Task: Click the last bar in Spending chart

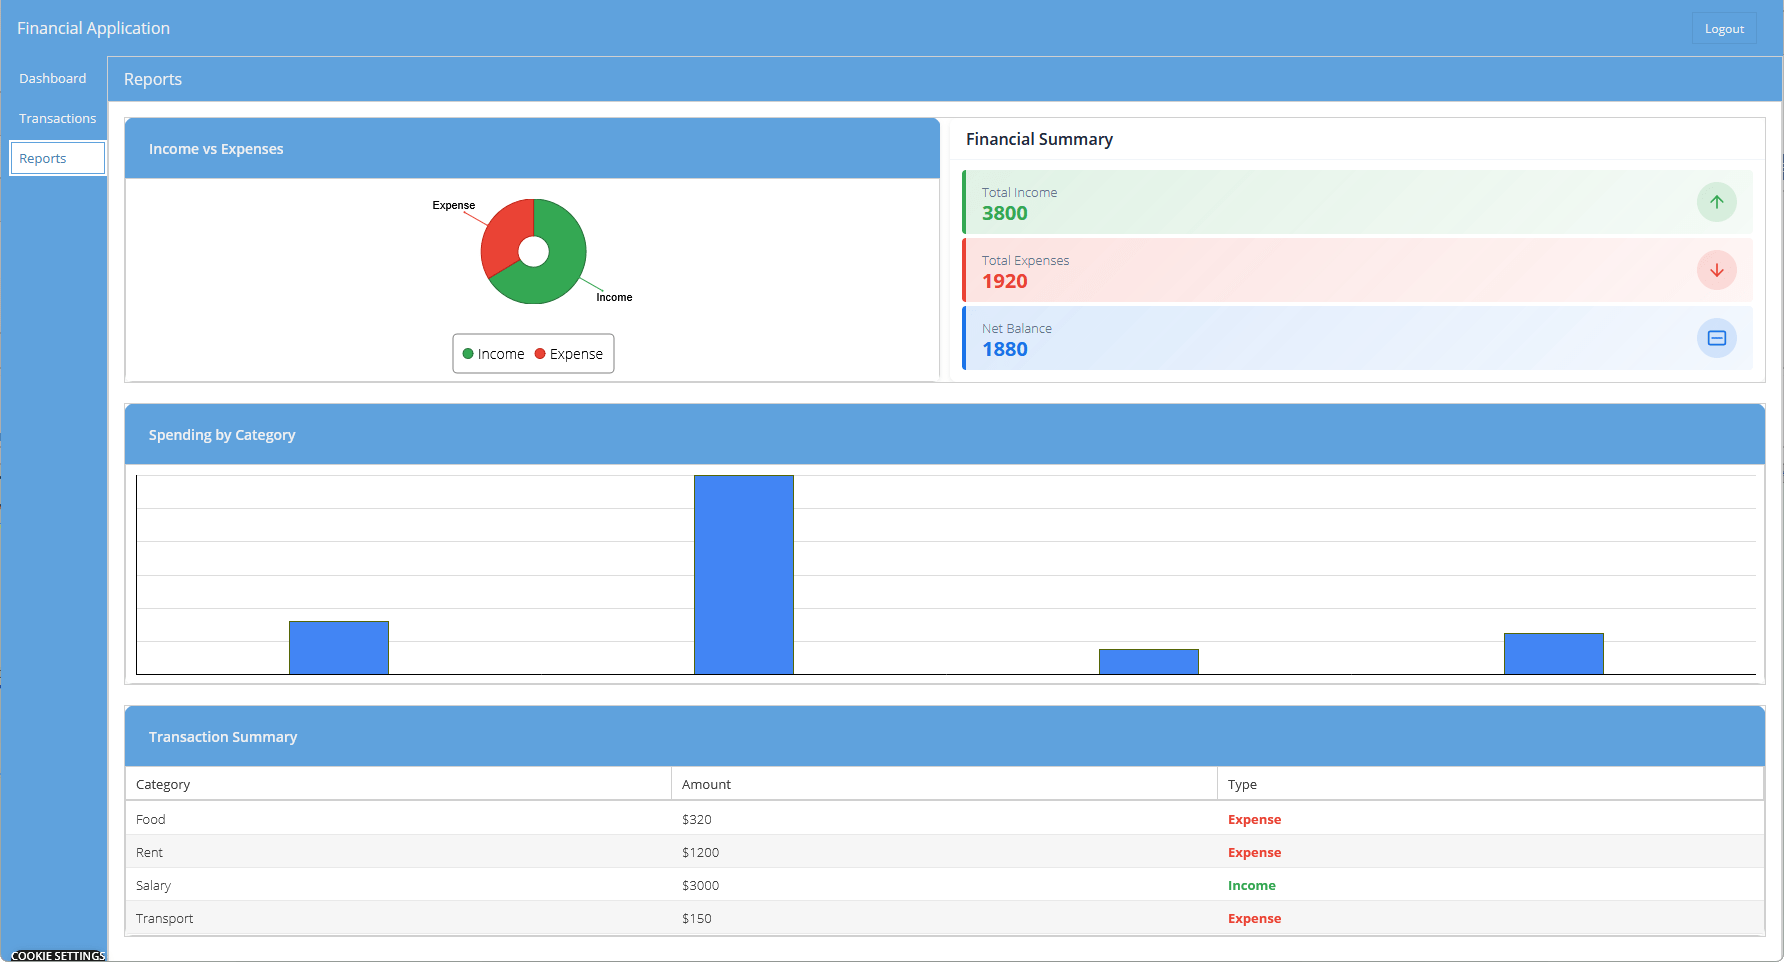Action: pos(1554,653)
